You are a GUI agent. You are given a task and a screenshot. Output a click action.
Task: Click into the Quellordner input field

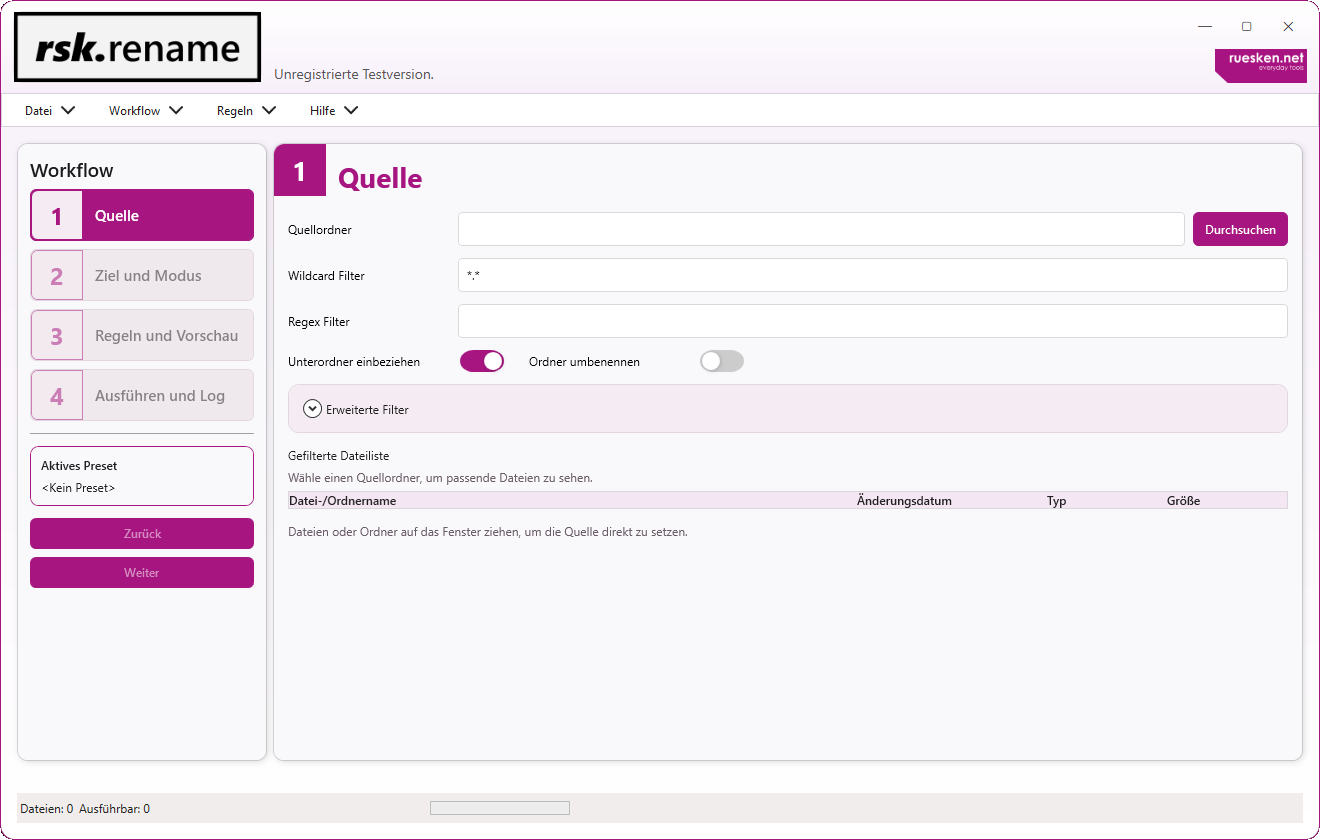820,229
